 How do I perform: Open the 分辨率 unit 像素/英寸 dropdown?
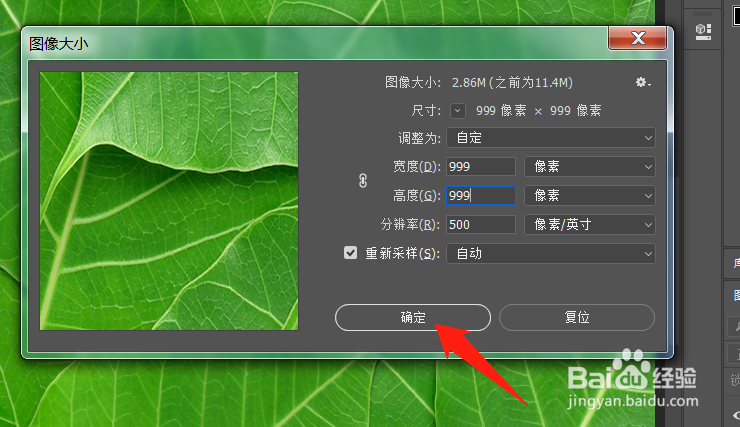[589, 225]
